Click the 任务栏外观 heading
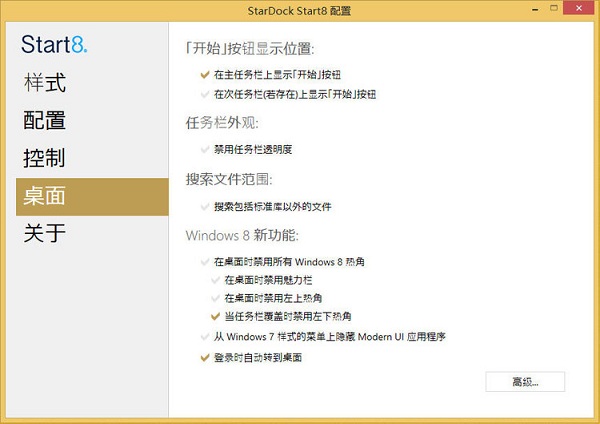The height and width of the screenshot is (424, 600). tap(222, 123)
